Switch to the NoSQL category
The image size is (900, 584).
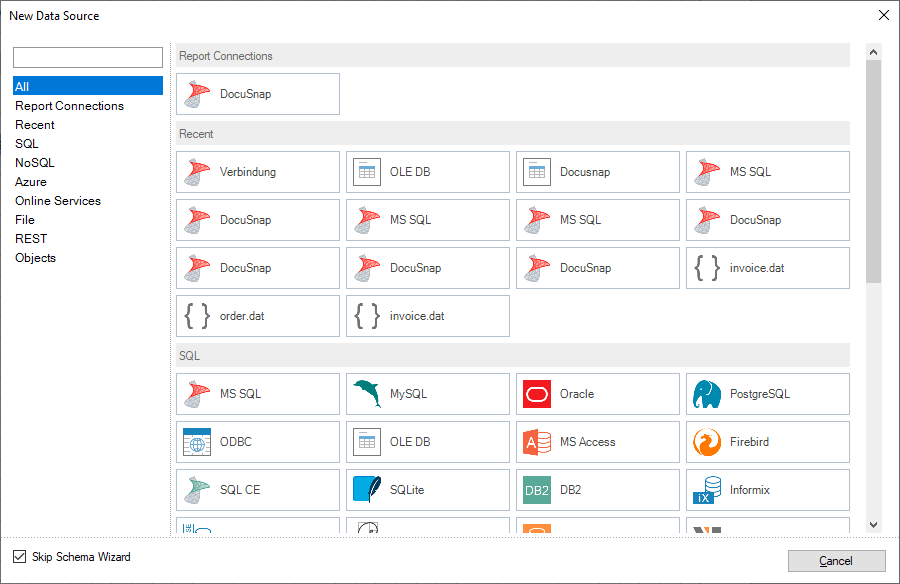click(x=34, y=162)
